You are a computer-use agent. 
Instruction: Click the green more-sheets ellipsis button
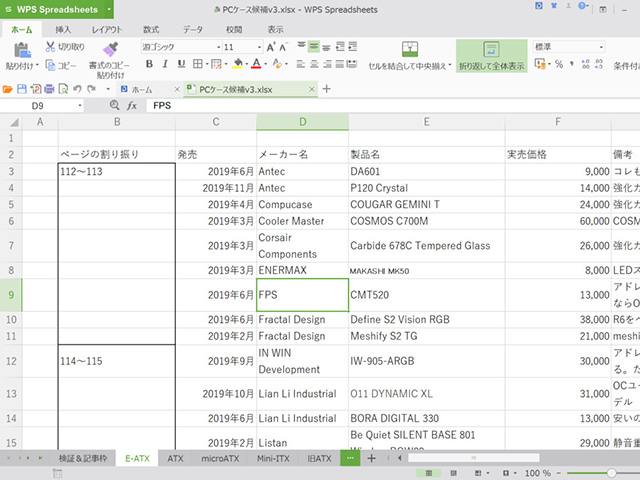pos(350,458)
